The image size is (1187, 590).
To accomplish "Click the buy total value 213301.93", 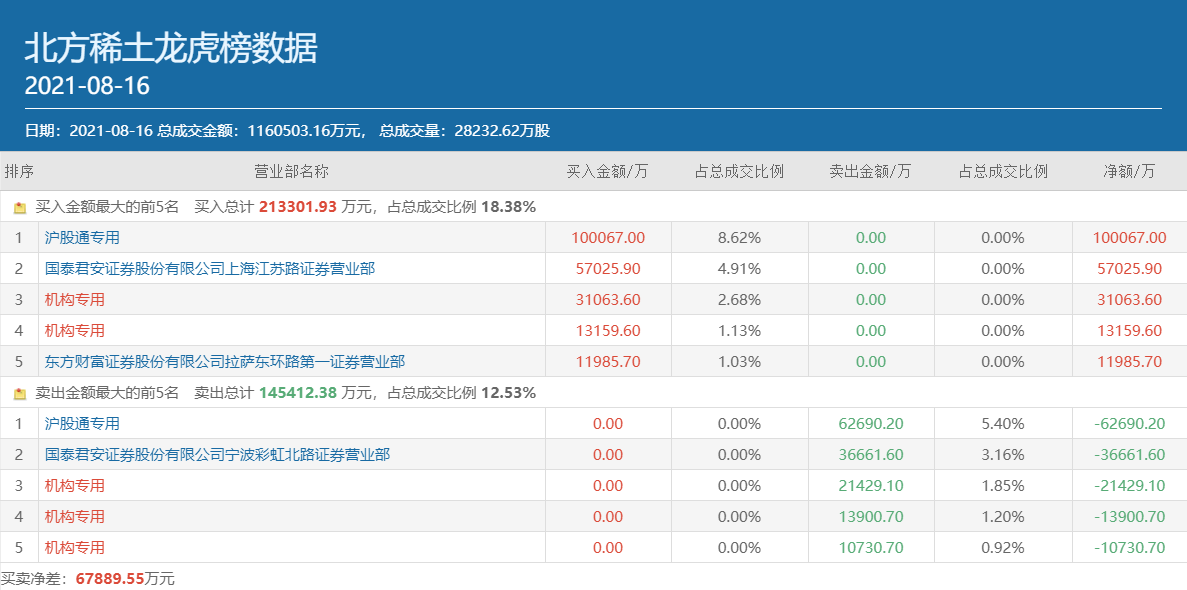I will [x=297, y=208].
